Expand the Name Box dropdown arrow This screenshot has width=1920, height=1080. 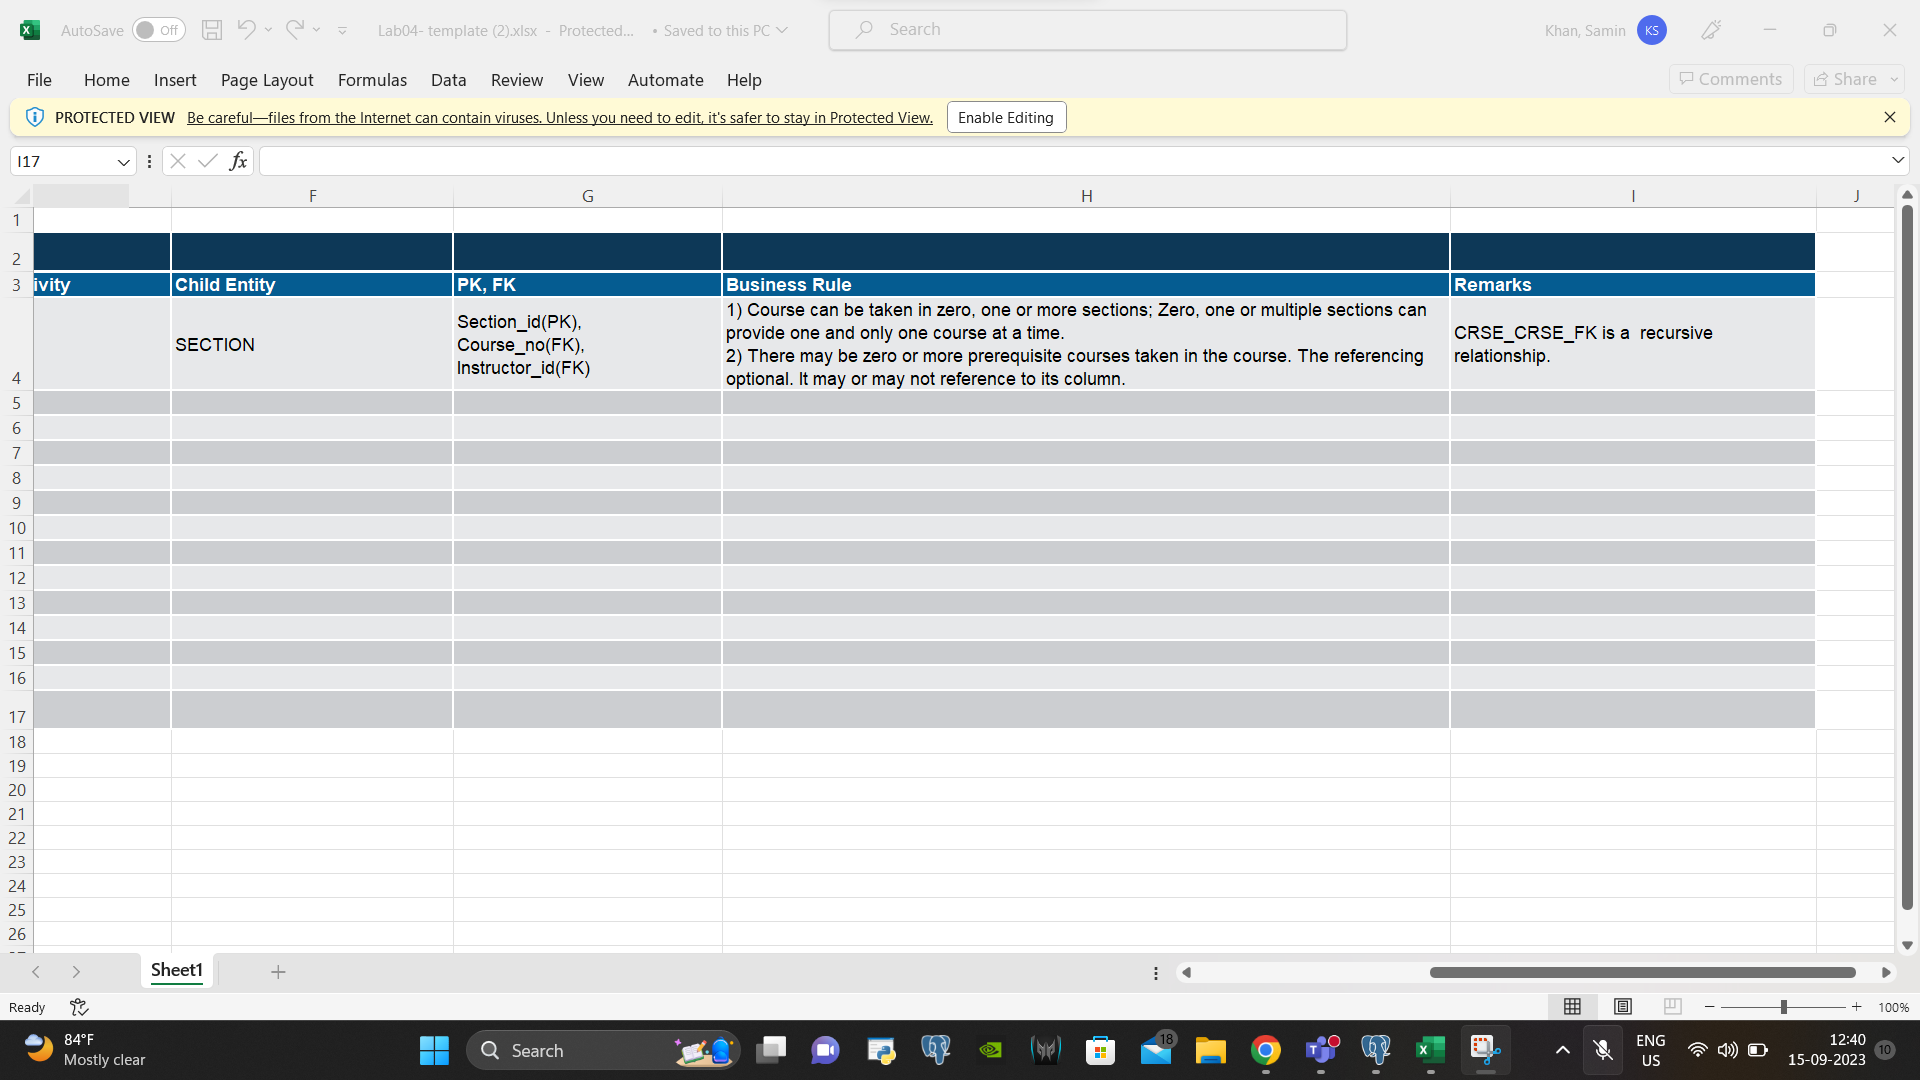123,162
